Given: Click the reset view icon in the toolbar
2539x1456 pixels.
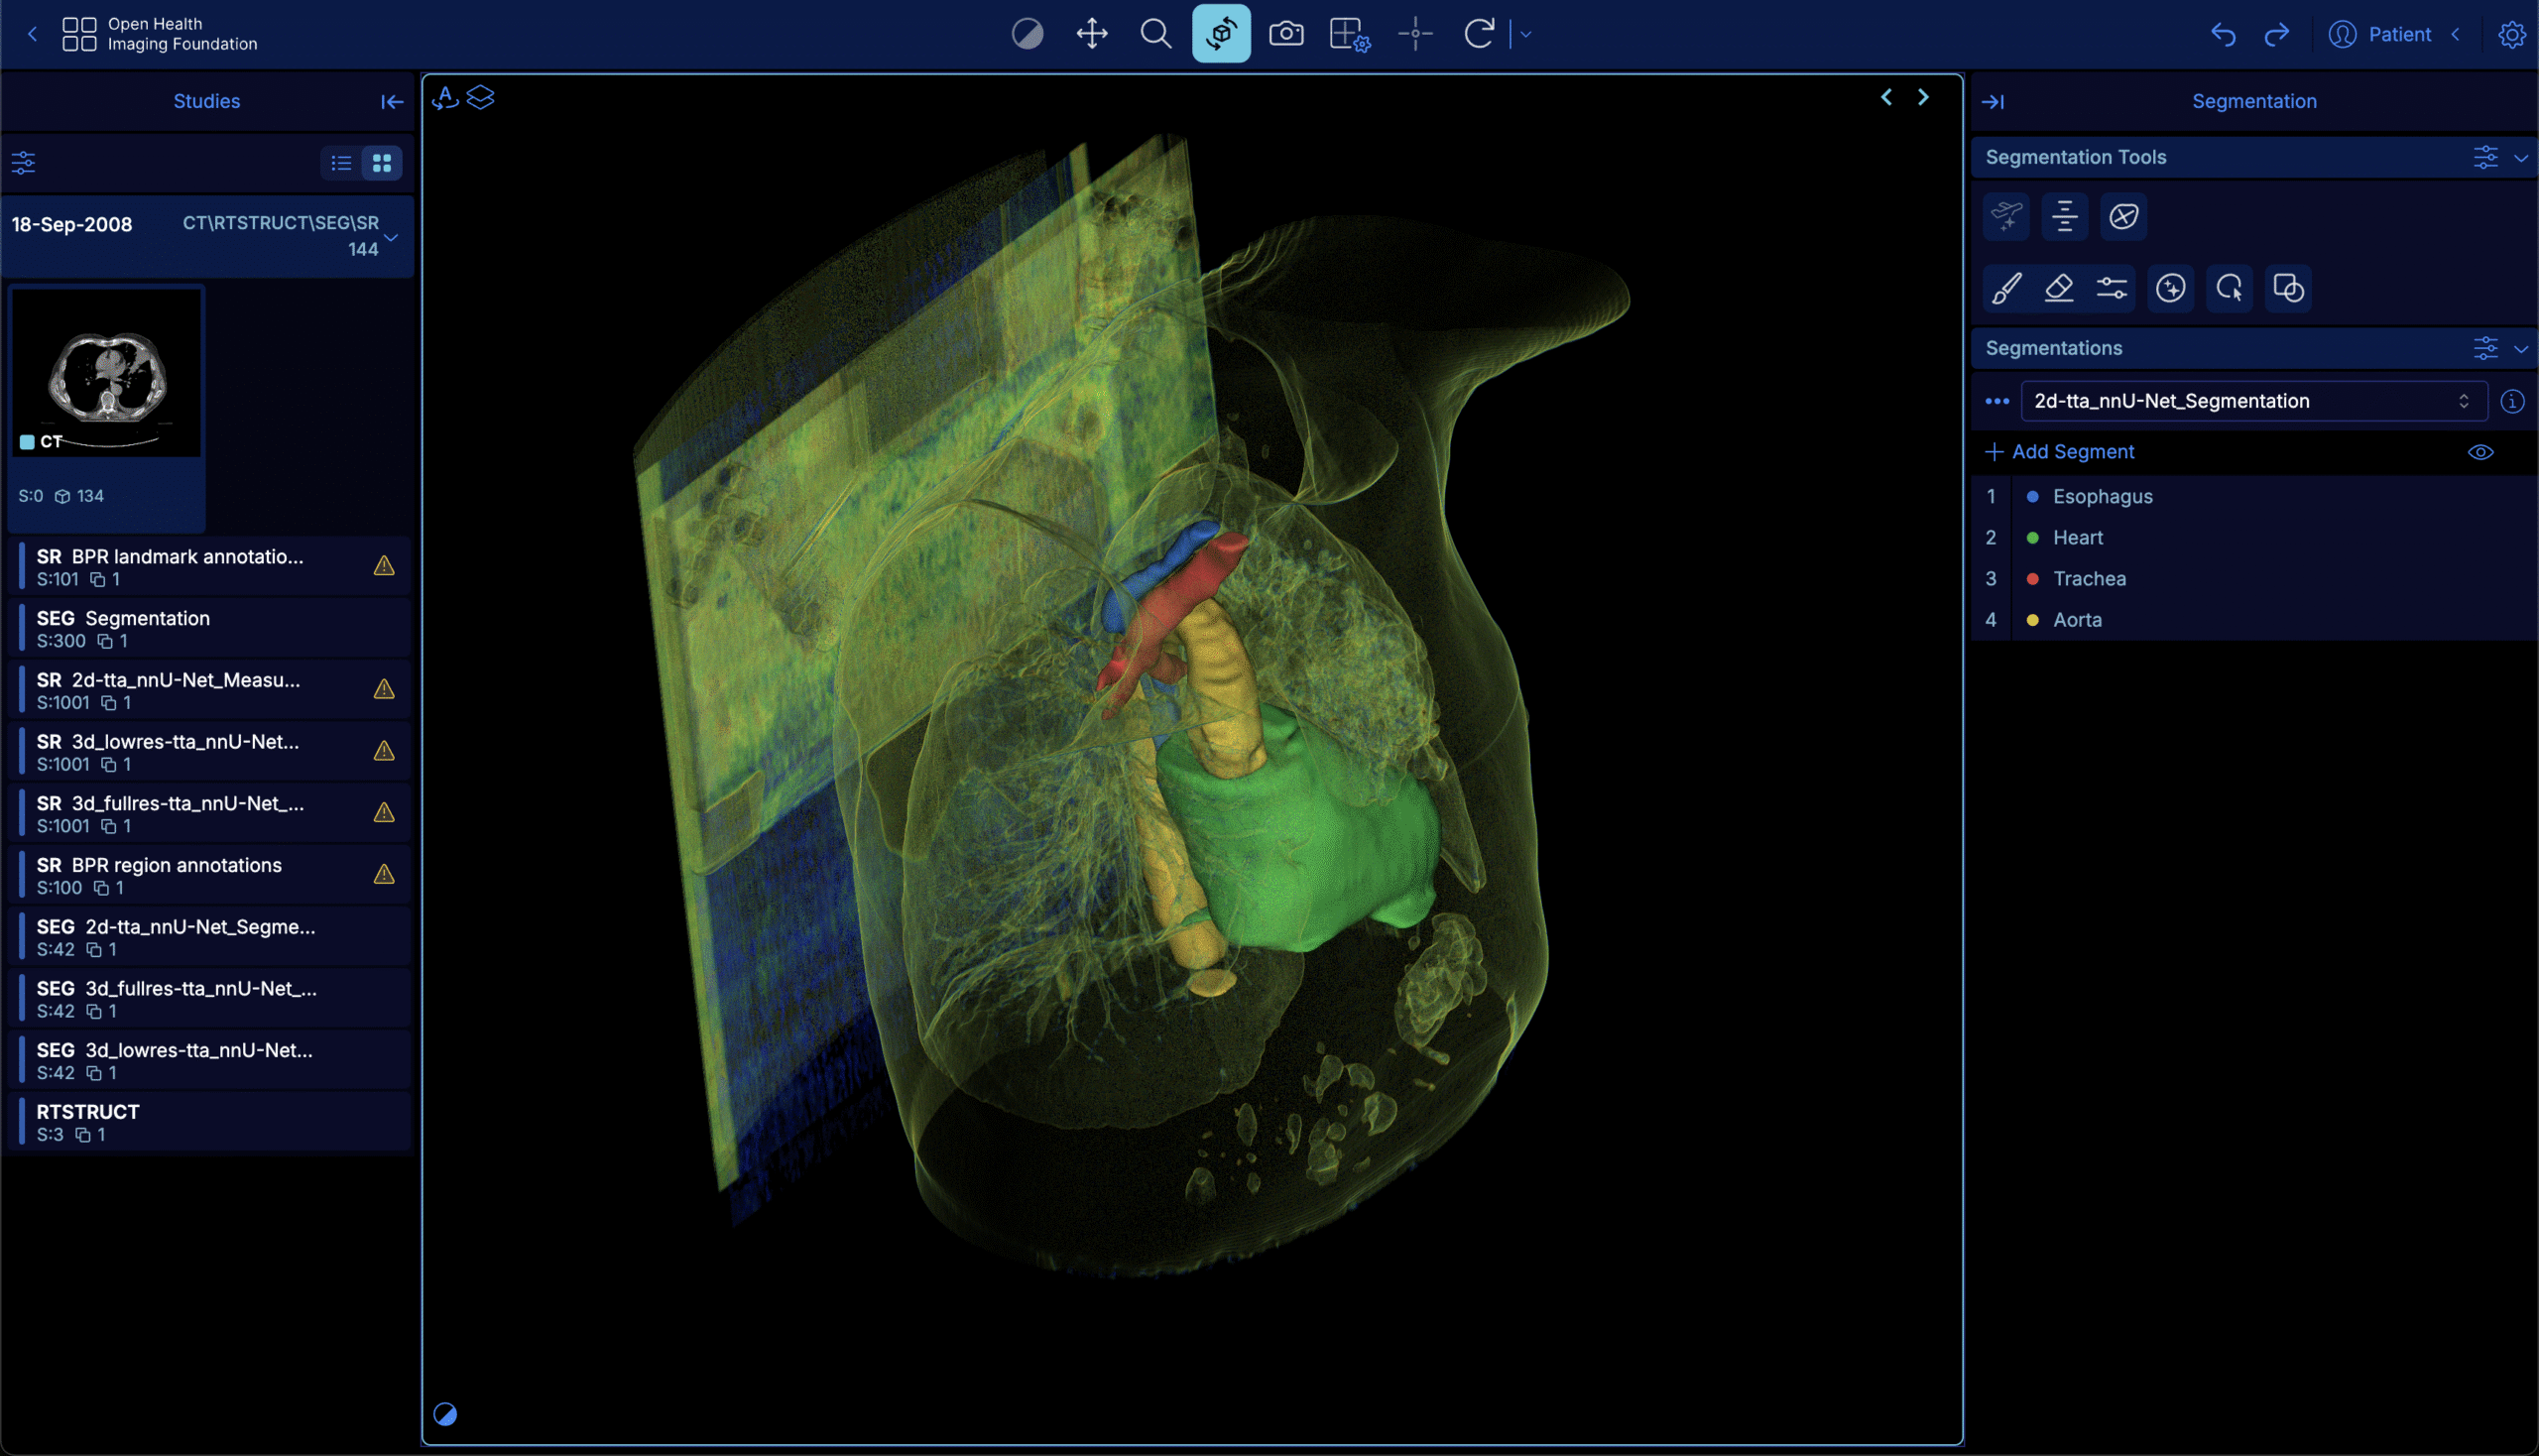Looking at the screenshot, I should click(1480, 33).
